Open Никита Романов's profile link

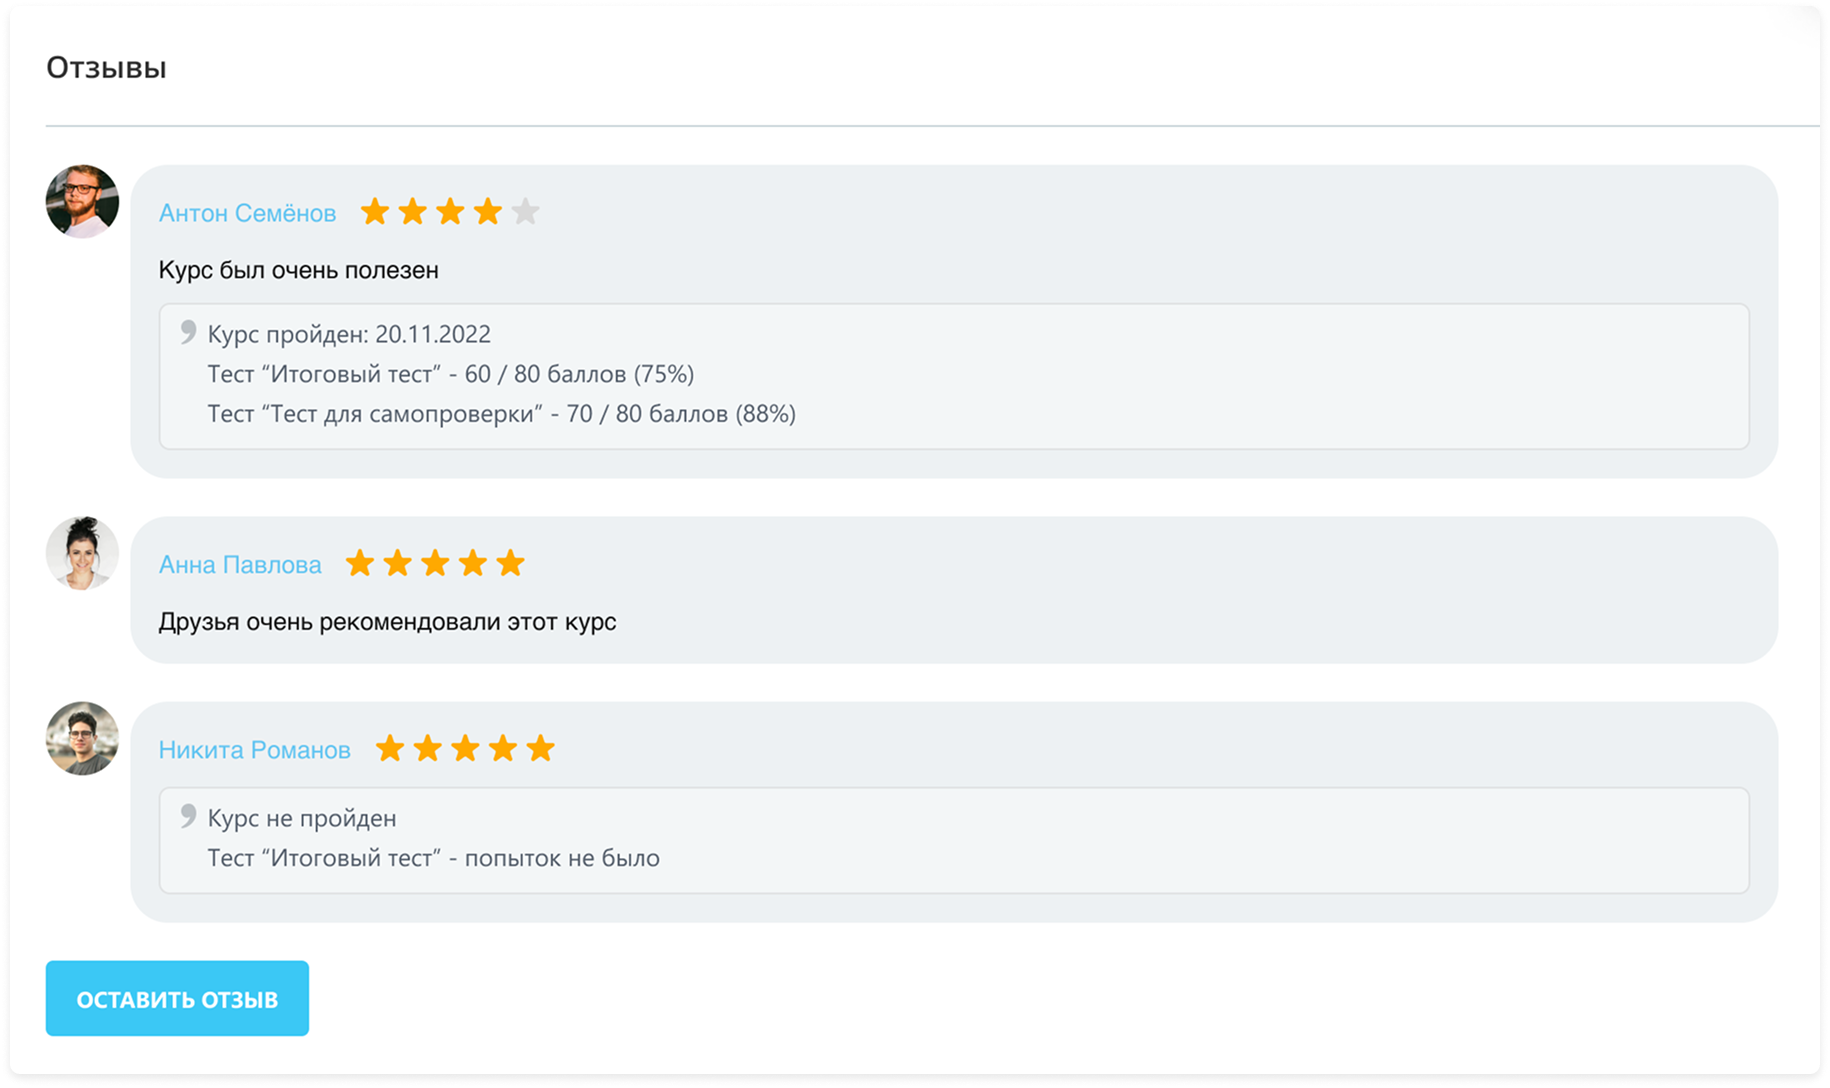(255, 750)
